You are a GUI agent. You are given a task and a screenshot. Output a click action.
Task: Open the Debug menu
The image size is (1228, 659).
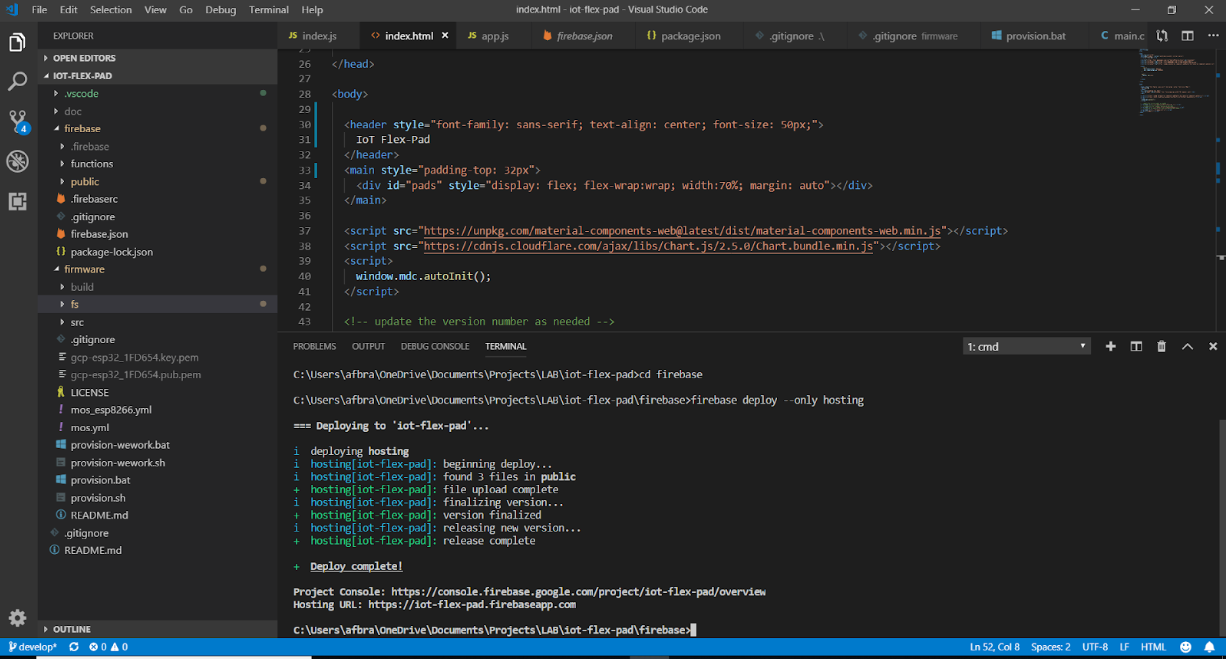(220, 10)
